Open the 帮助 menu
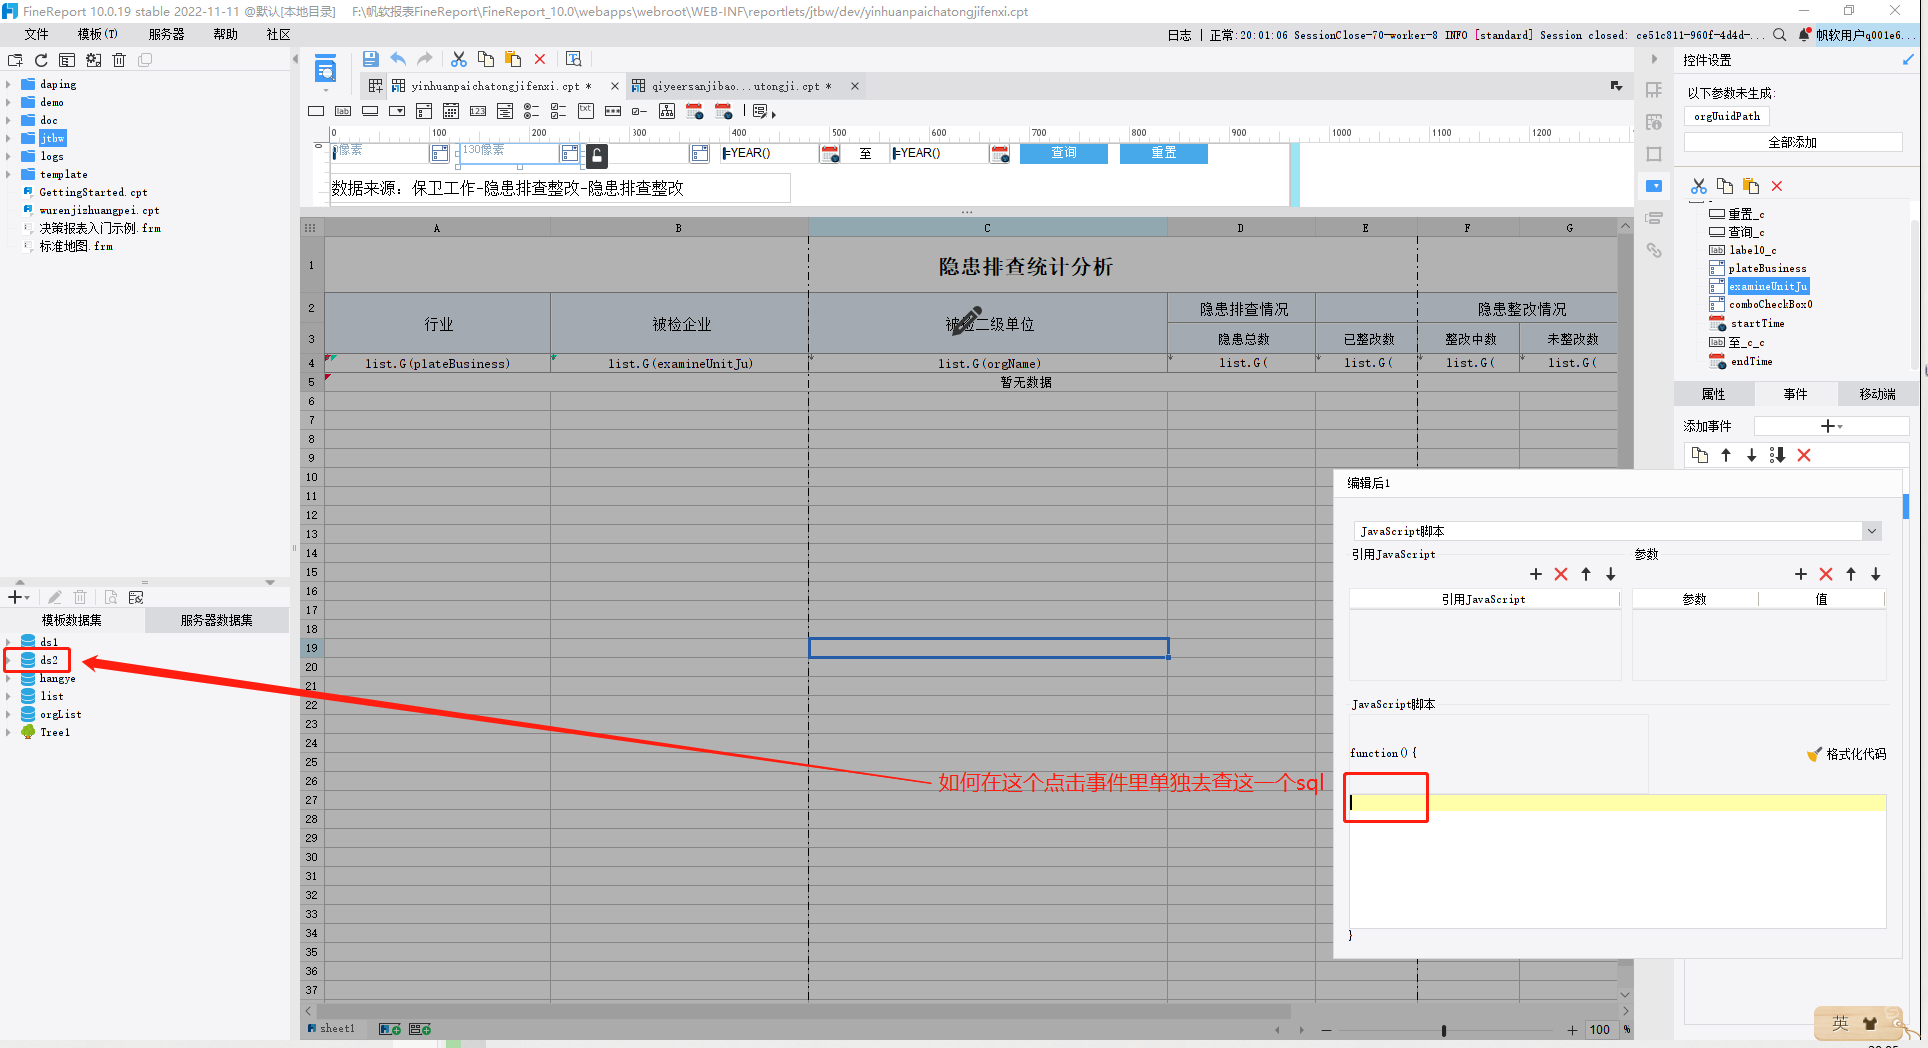1928x1048 pixels. (x=226, y=34)
